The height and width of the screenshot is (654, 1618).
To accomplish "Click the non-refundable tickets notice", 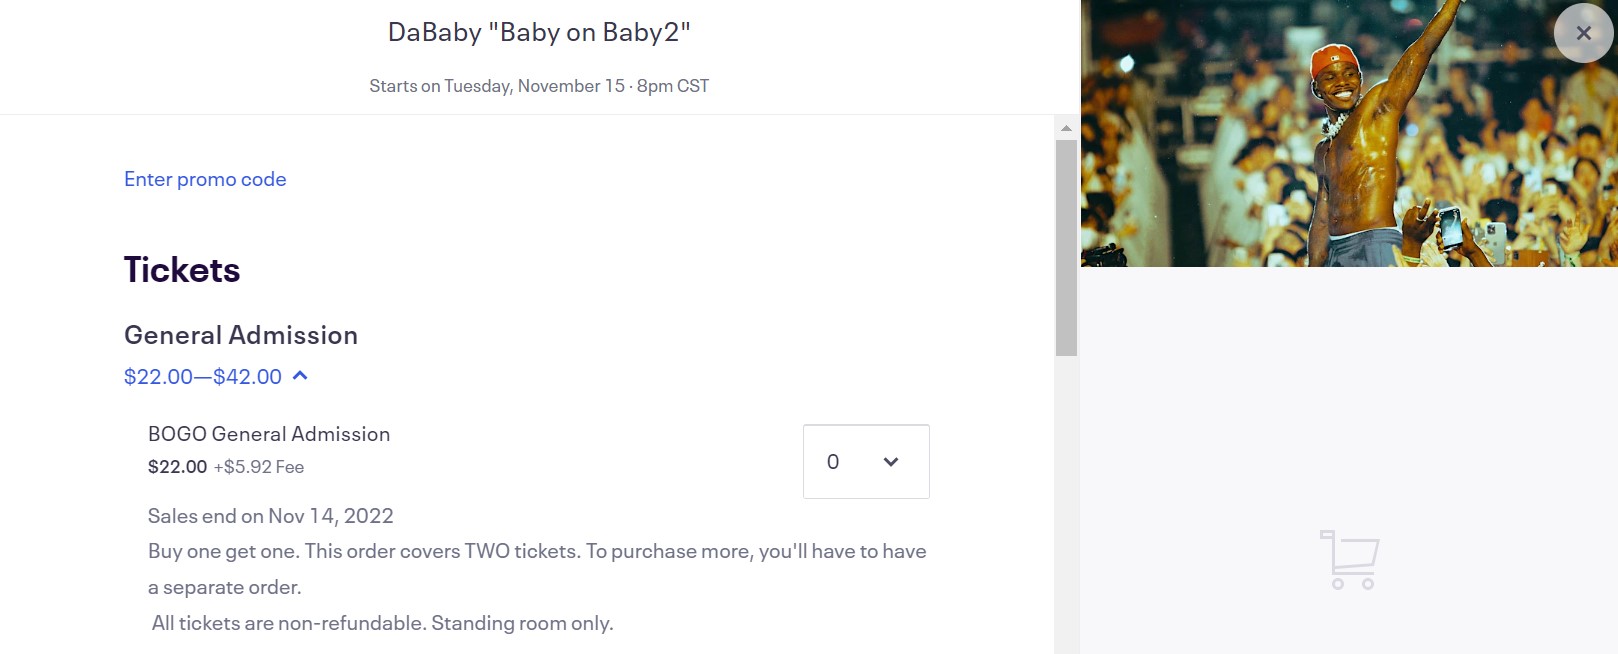I will pyautogui.click(x=380, y=622).
